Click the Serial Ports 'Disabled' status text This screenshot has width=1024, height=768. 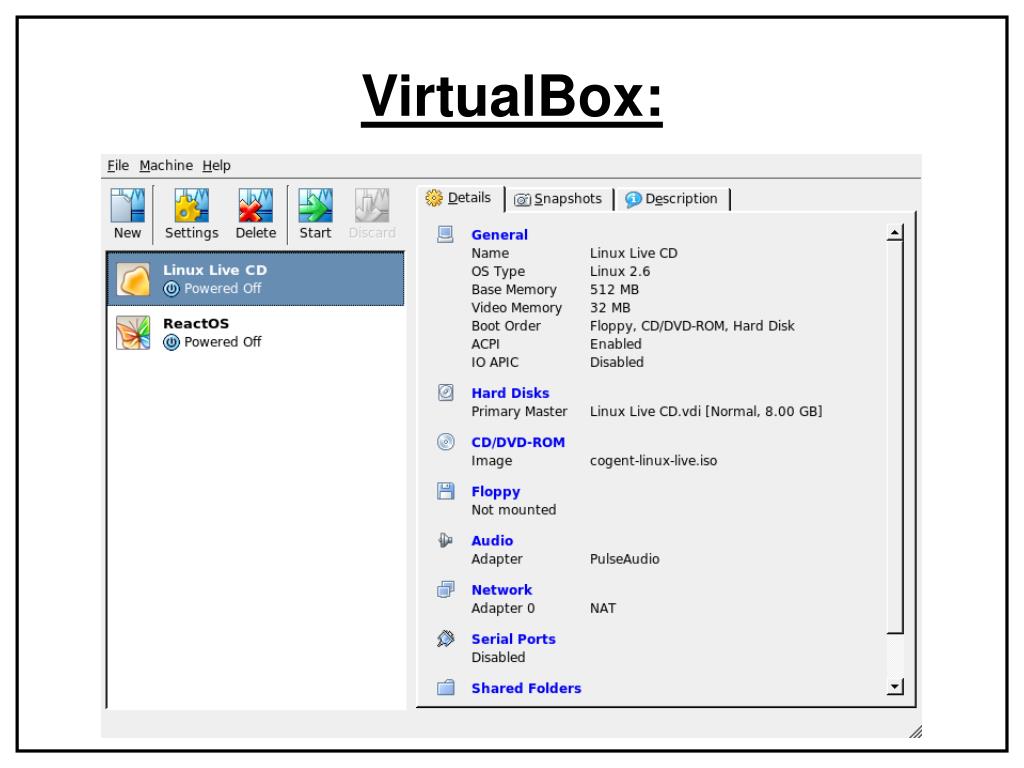point(498,658)
